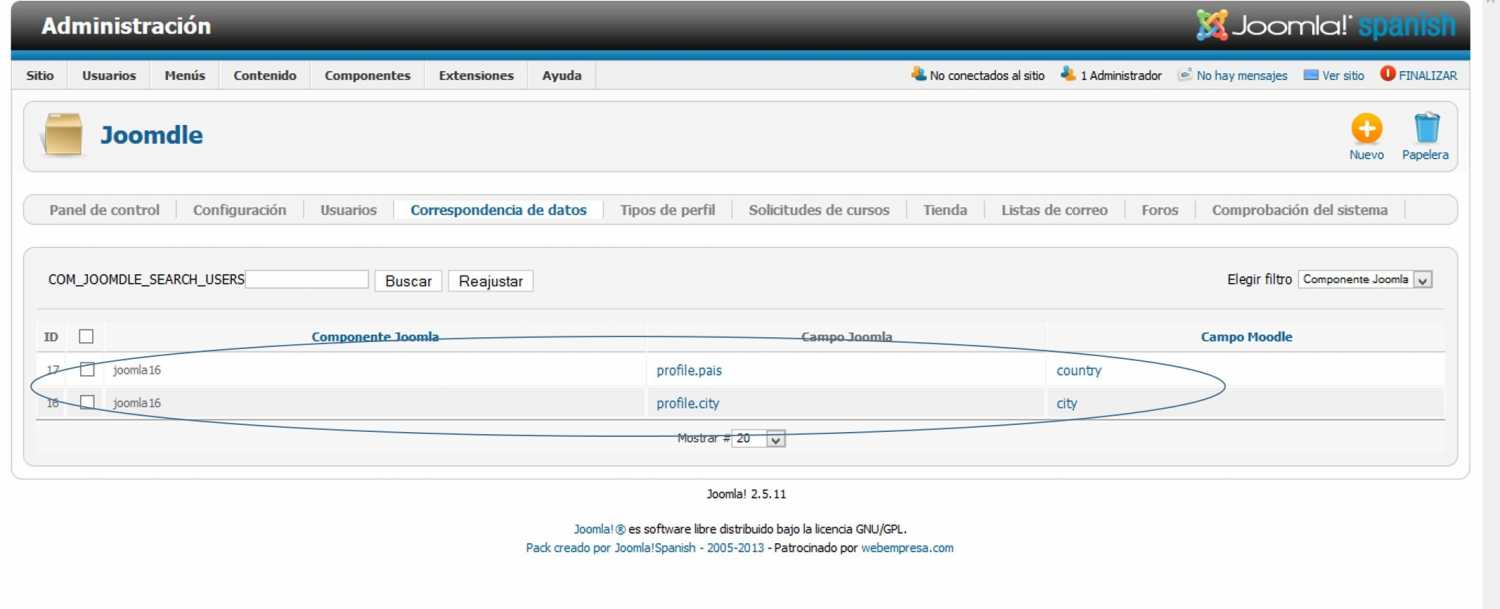Click the Ver sitio monitor icon
The height and width of the screenshot is (609, 1500).
(1311, 75)
